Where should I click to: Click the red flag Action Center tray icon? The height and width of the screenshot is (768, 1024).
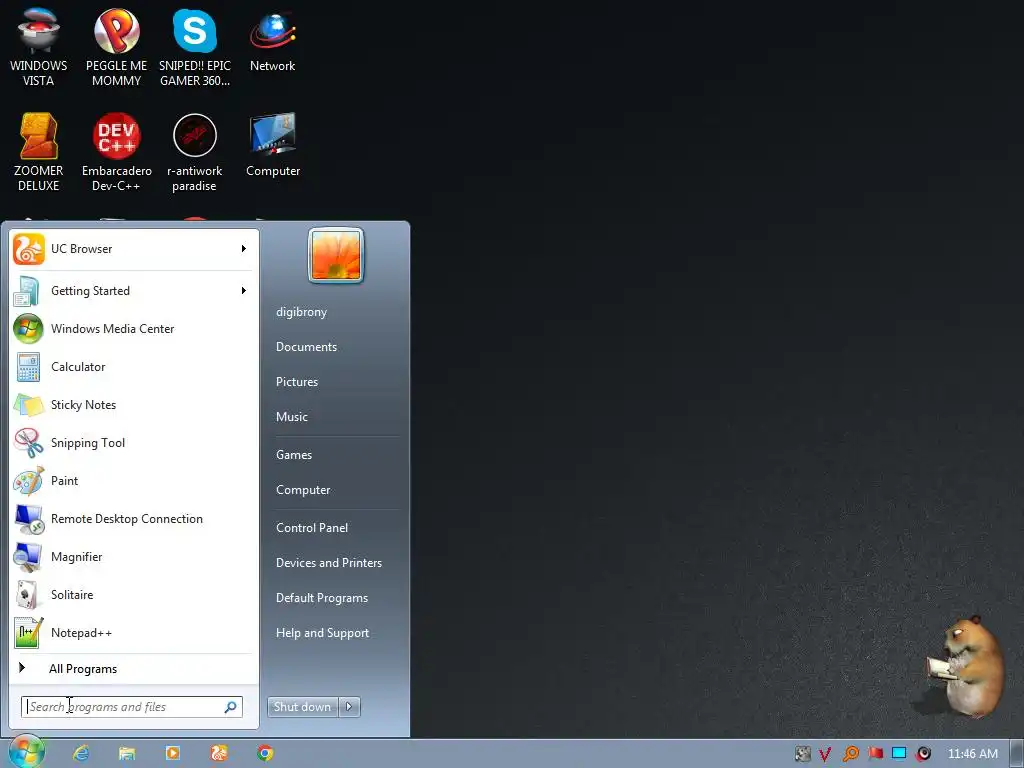(875, 754)
